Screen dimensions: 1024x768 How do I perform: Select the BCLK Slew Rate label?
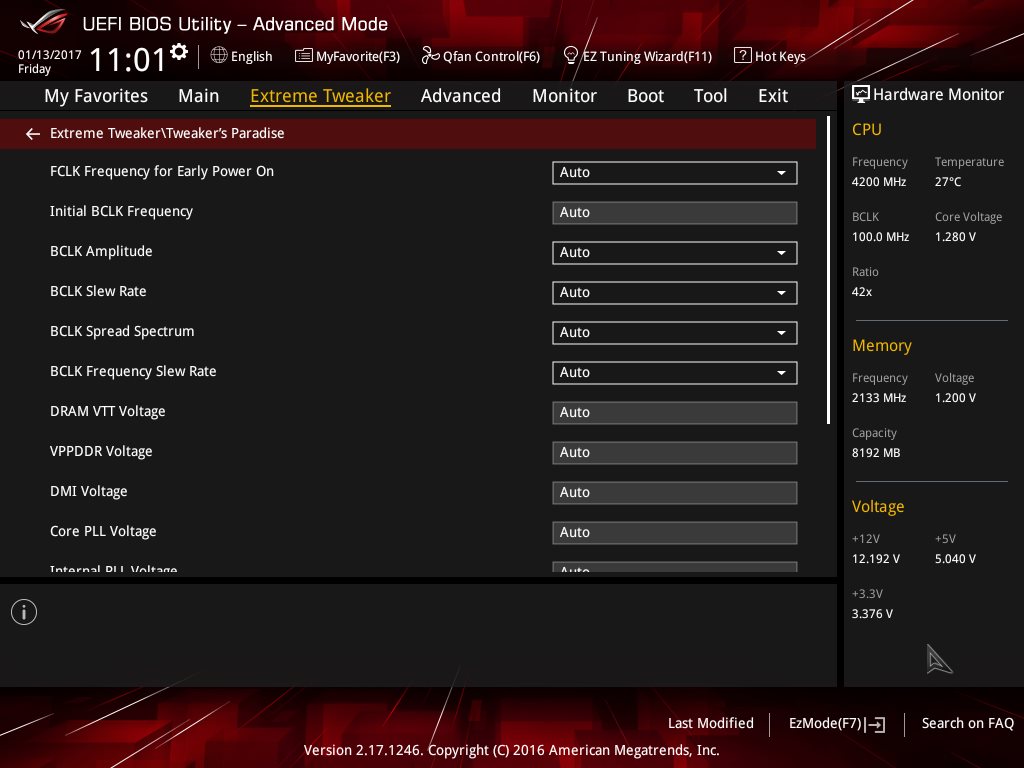coord(98,291)
